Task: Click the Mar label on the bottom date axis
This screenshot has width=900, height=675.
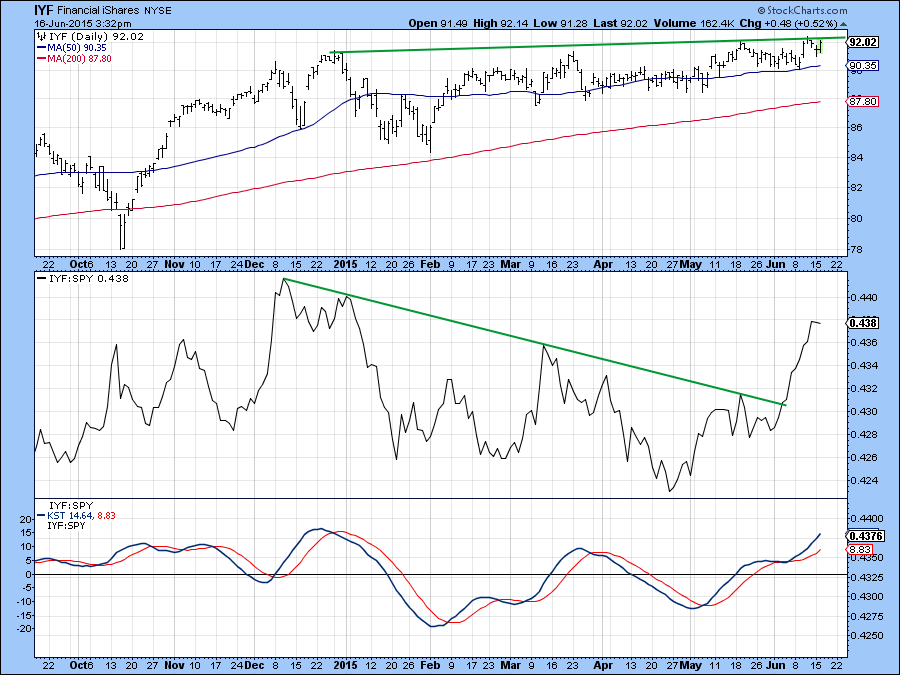Action: [x=511, y=665]
